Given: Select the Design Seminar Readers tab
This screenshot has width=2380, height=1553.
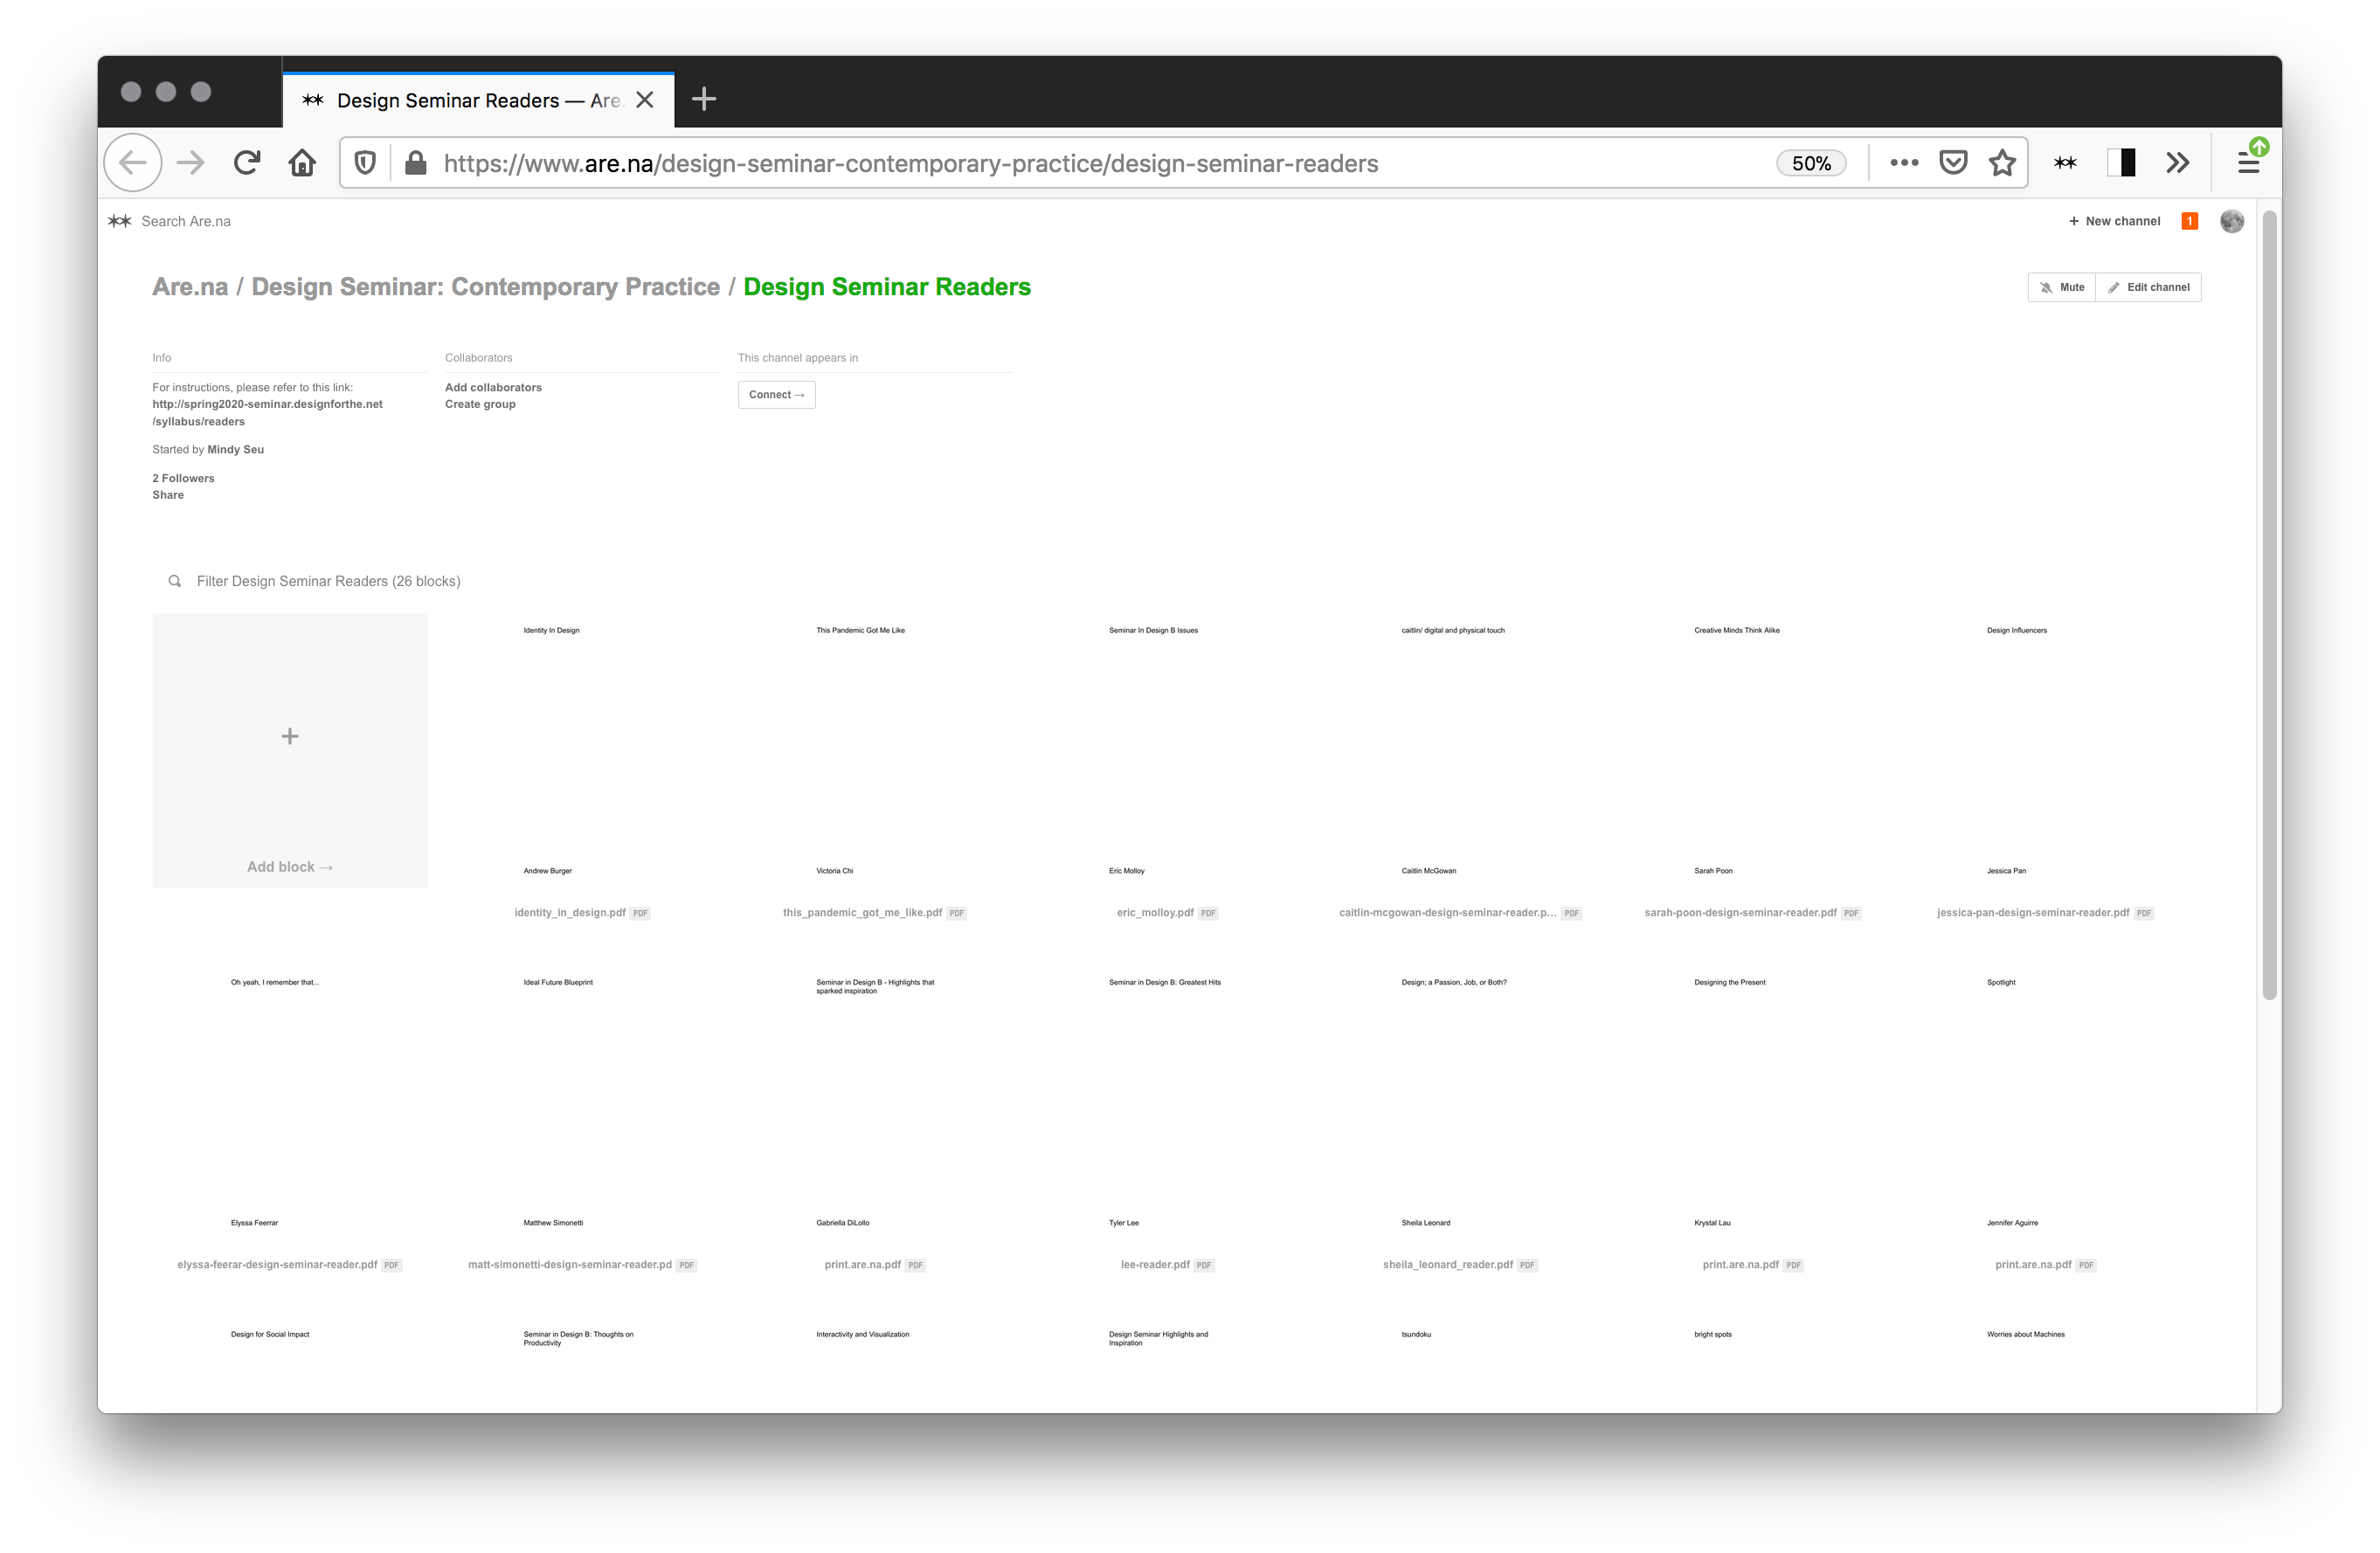Looking at the screenshot, I should click(x=479, y=100).
